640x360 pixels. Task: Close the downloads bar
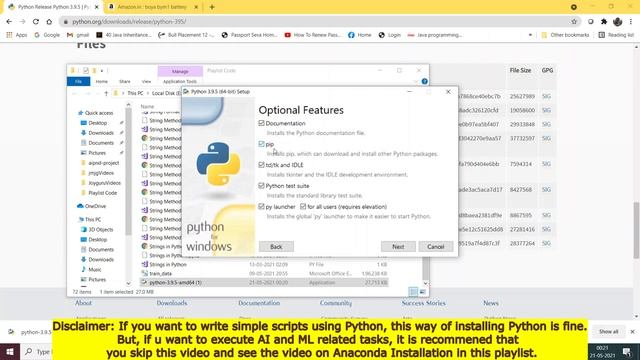(x=632, y=332)
